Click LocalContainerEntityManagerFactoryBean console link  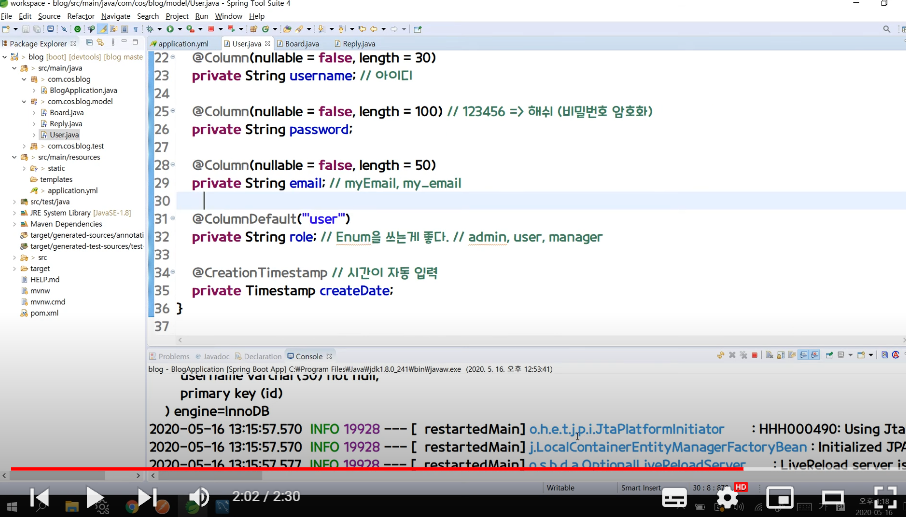(x=668, y=447)
